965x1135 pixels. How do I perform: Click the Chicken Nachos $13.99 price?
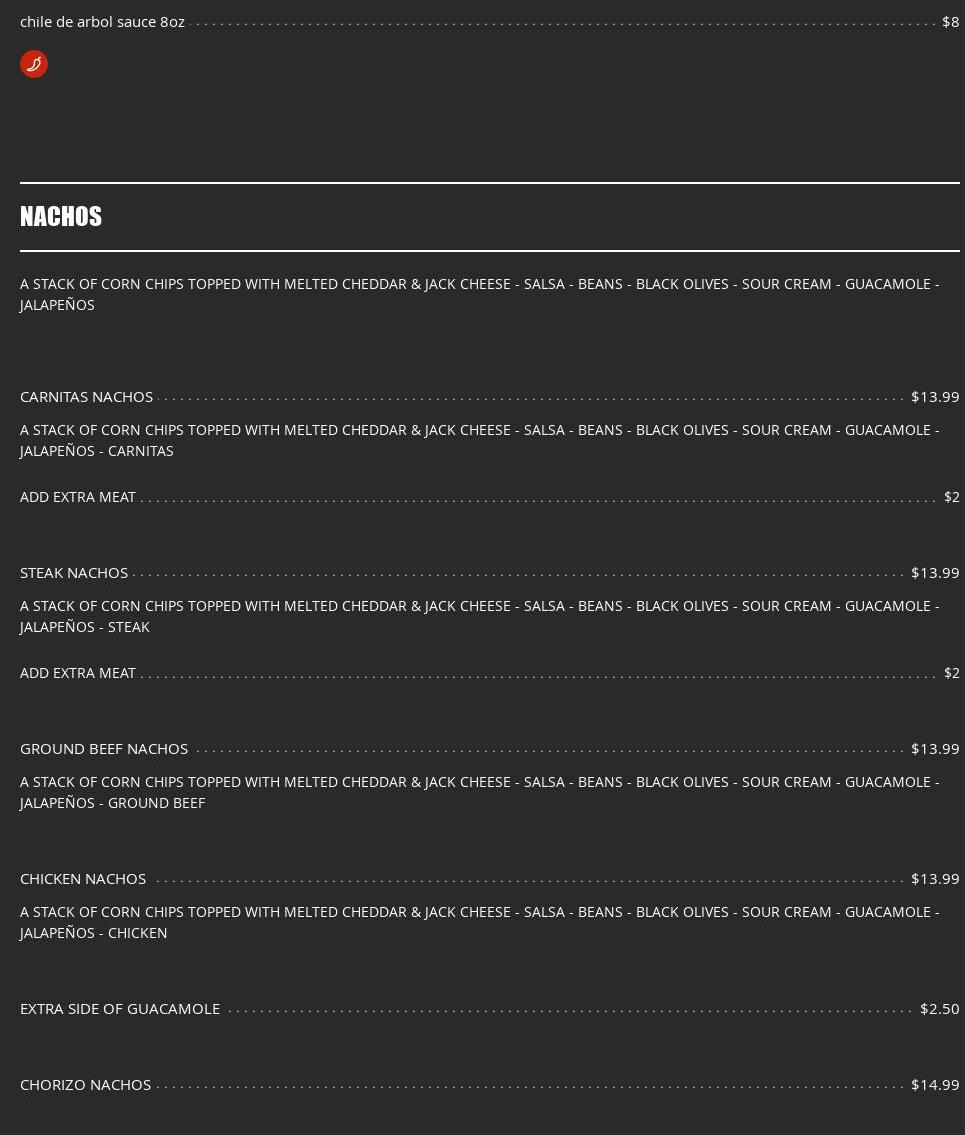934,879
